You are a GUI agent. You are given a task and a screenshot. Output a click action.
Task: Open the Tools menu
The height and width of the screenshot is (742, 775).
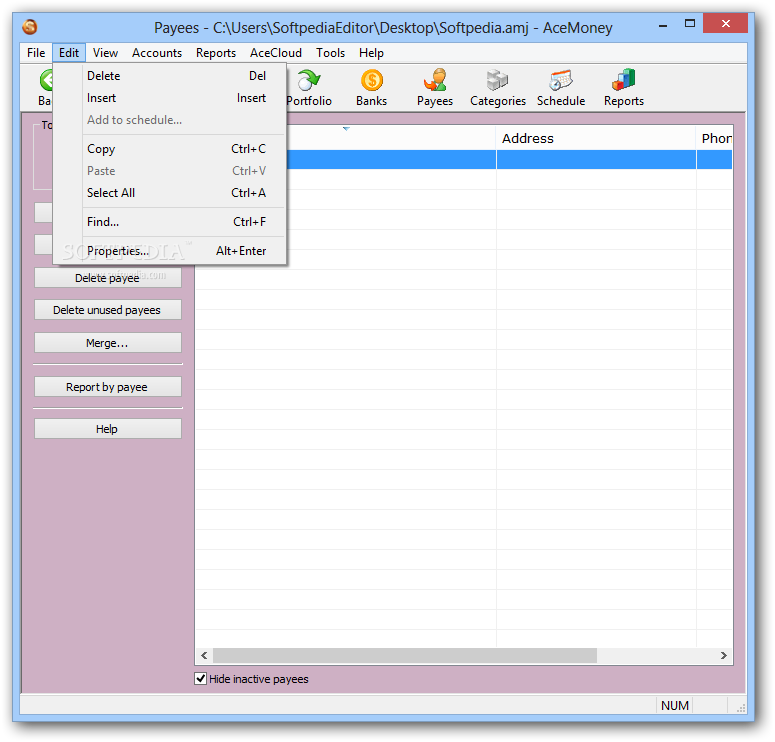[330, 53]
